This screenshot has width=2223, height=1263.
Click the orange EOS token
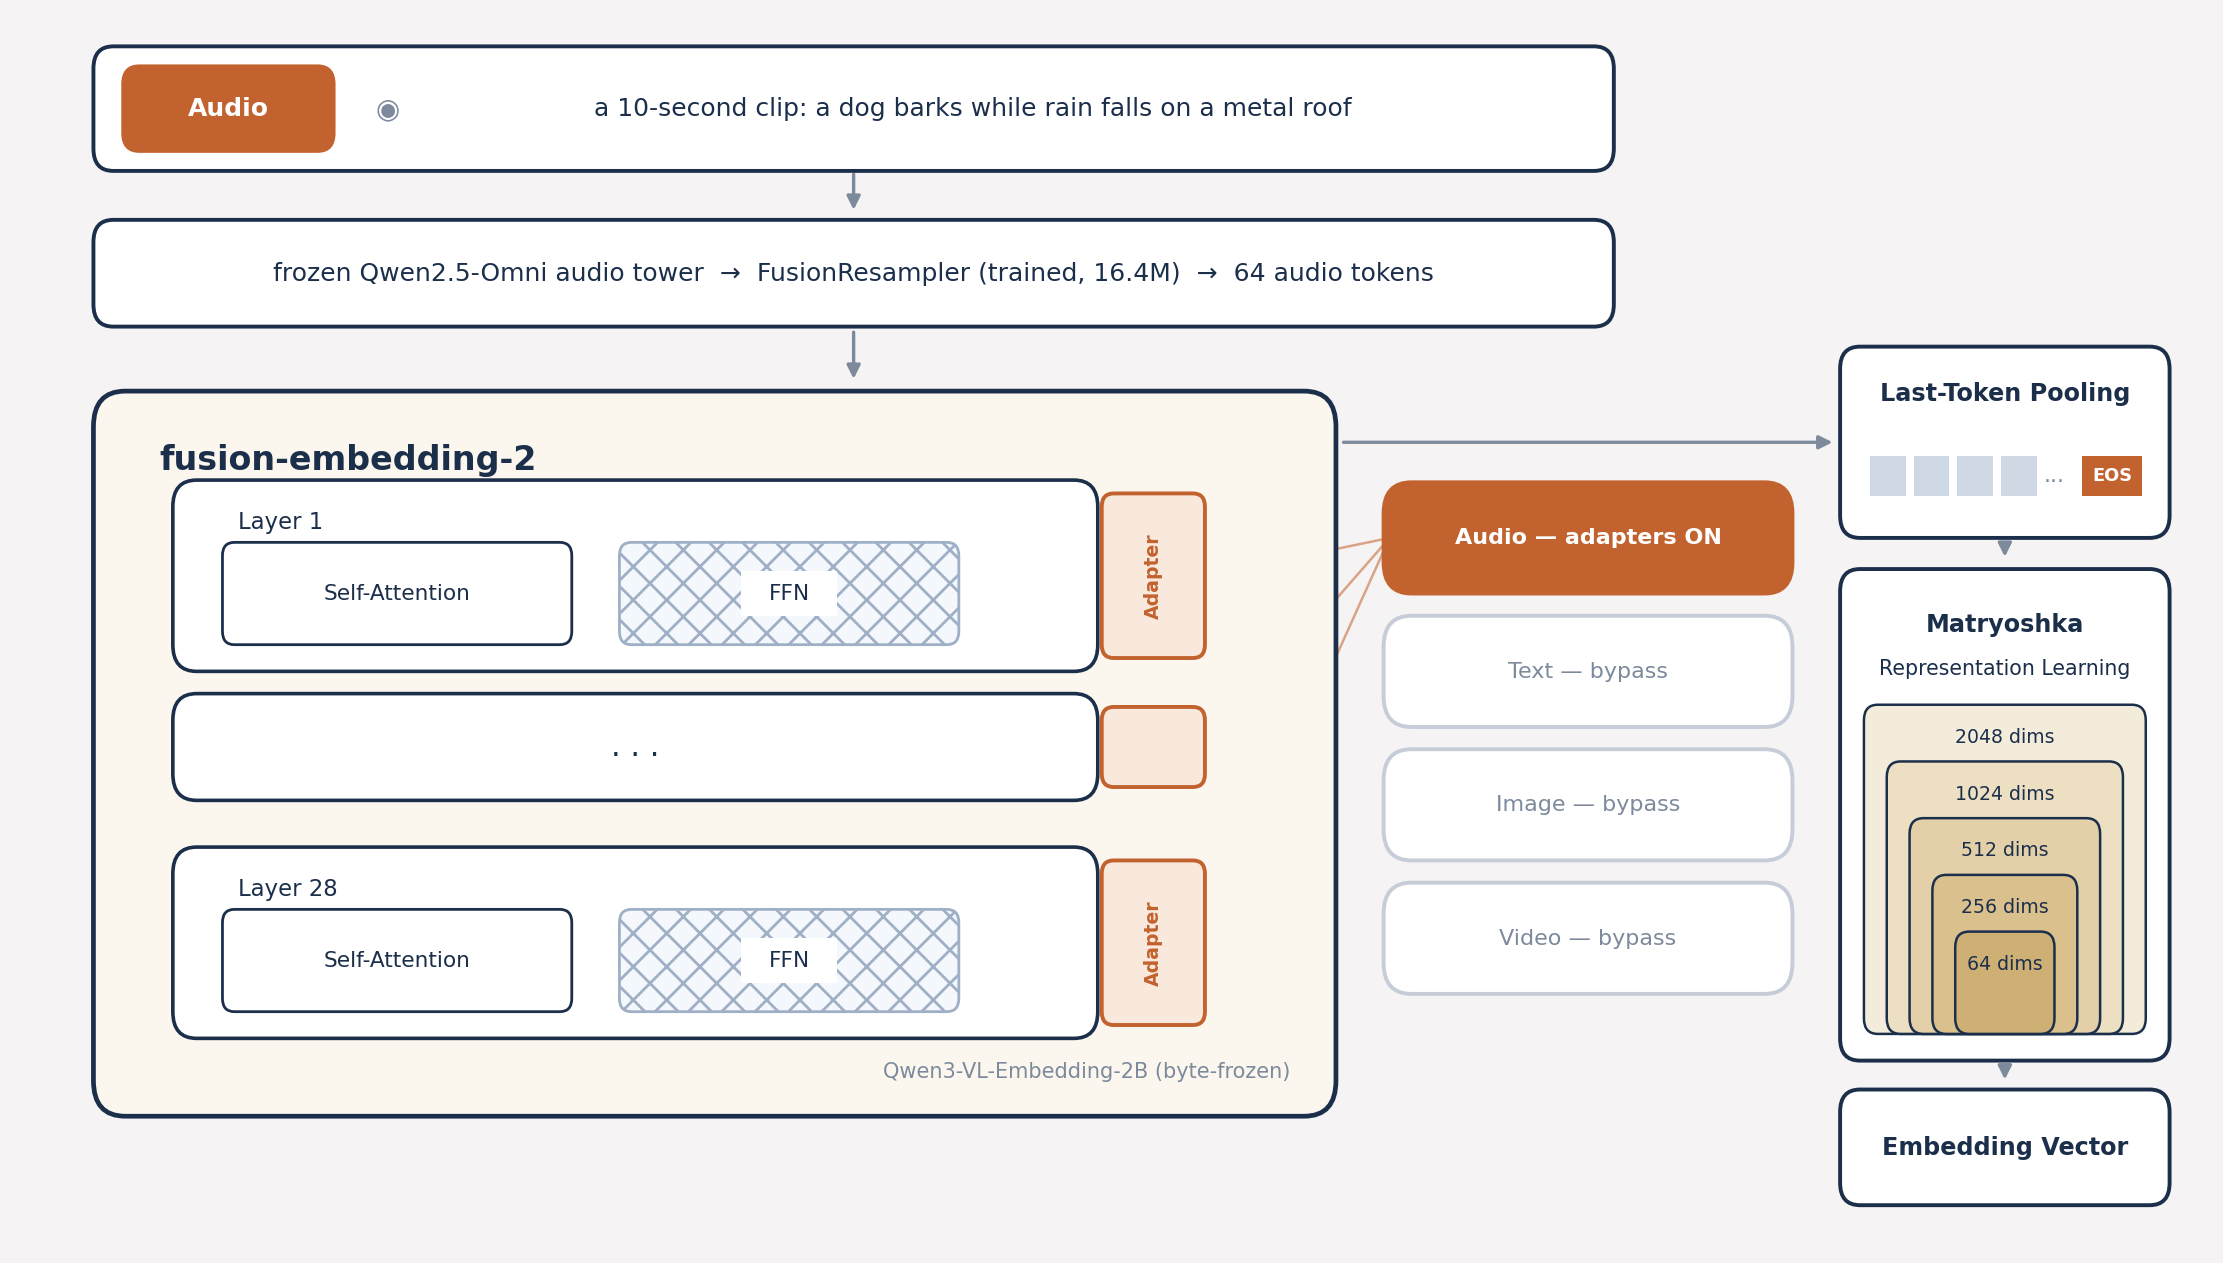pyautogui.click(x=2112, y=476)
